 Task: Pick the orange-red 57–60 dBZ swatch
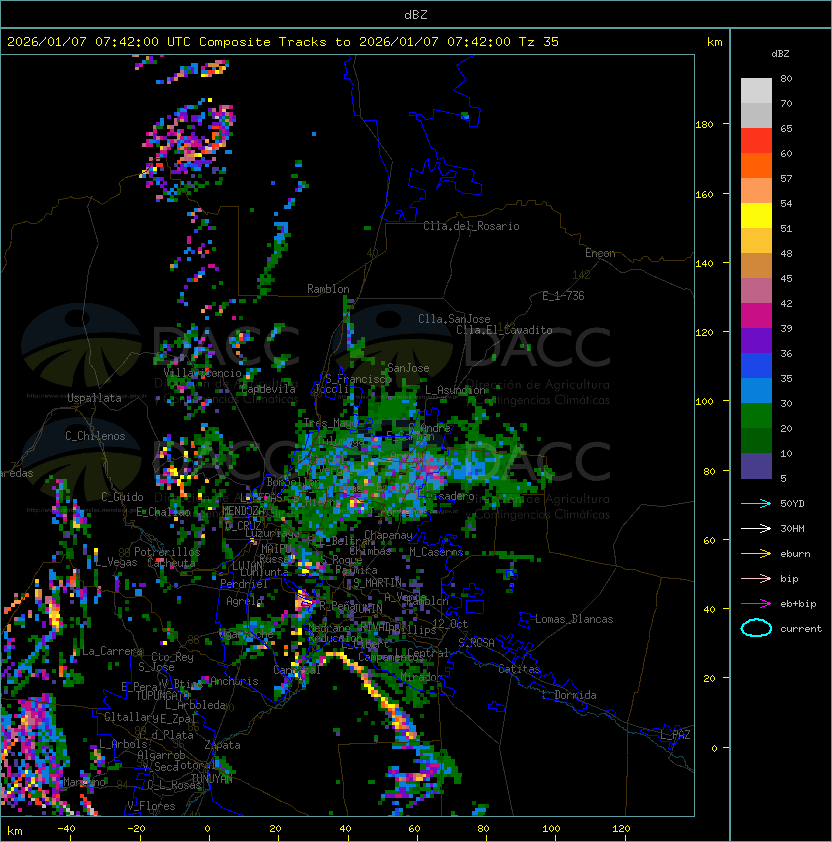click(756, 165)
